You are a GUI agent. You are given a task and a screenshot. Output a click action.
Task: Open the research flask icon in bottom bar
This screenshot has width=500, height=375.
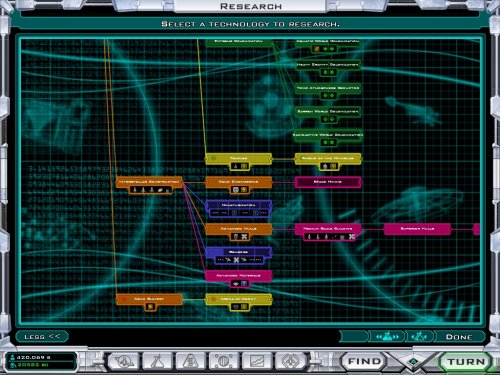[x=157, y=361]
